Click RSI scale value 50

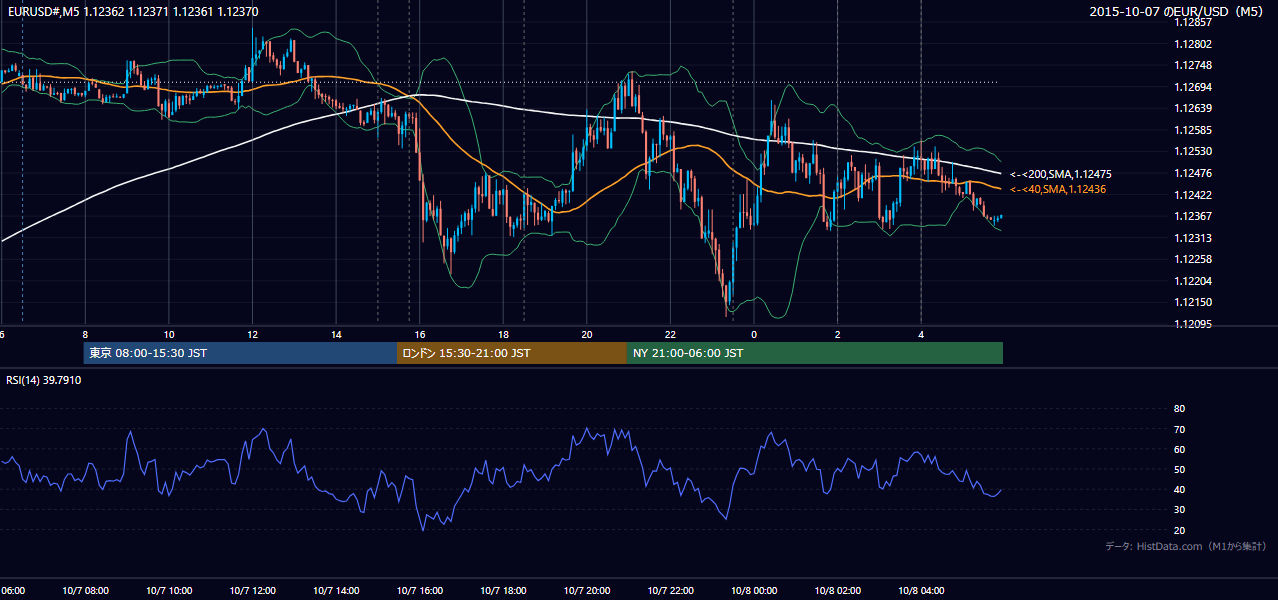pos(1179,470)
